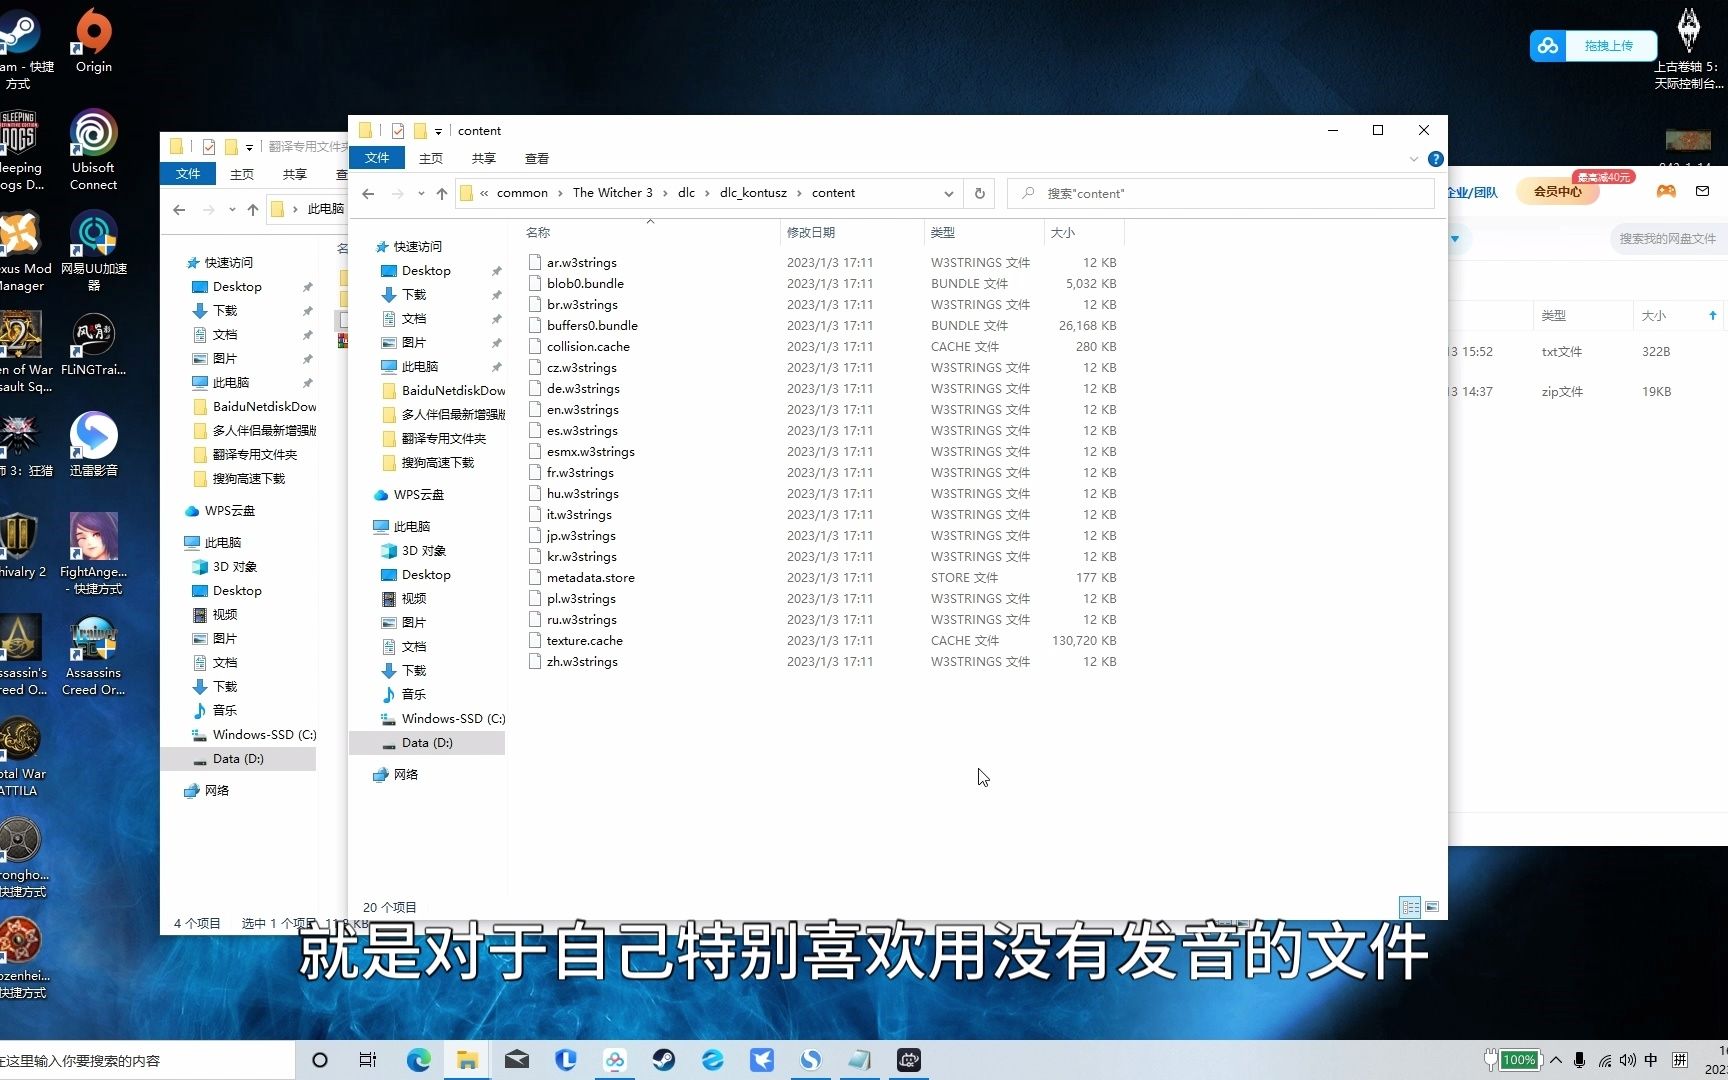Screen dimensions: 1728x1080
Task: Open 上古卷轴5 desktop shortcut
Action: pyautogui.click(x=1688, y=48)
